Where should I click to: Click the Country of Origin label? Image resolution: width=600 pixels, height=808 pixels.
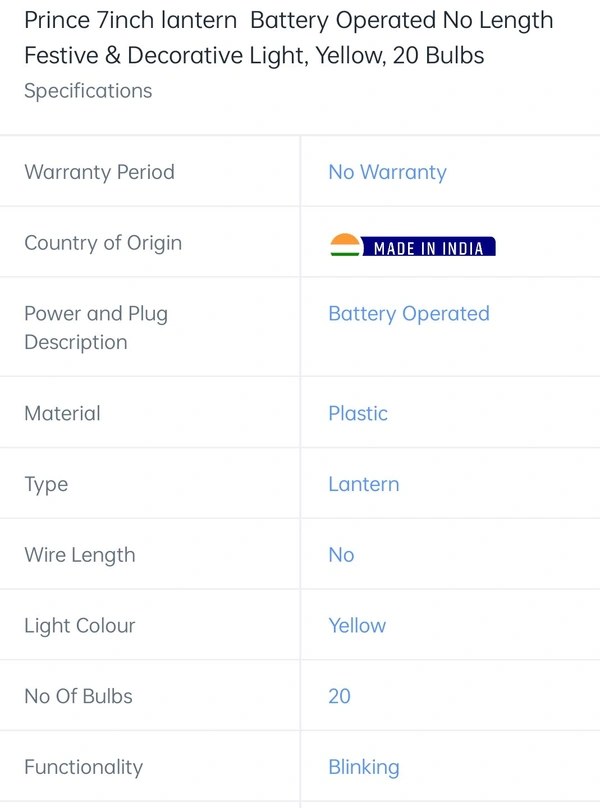click(x=103, y=243)
